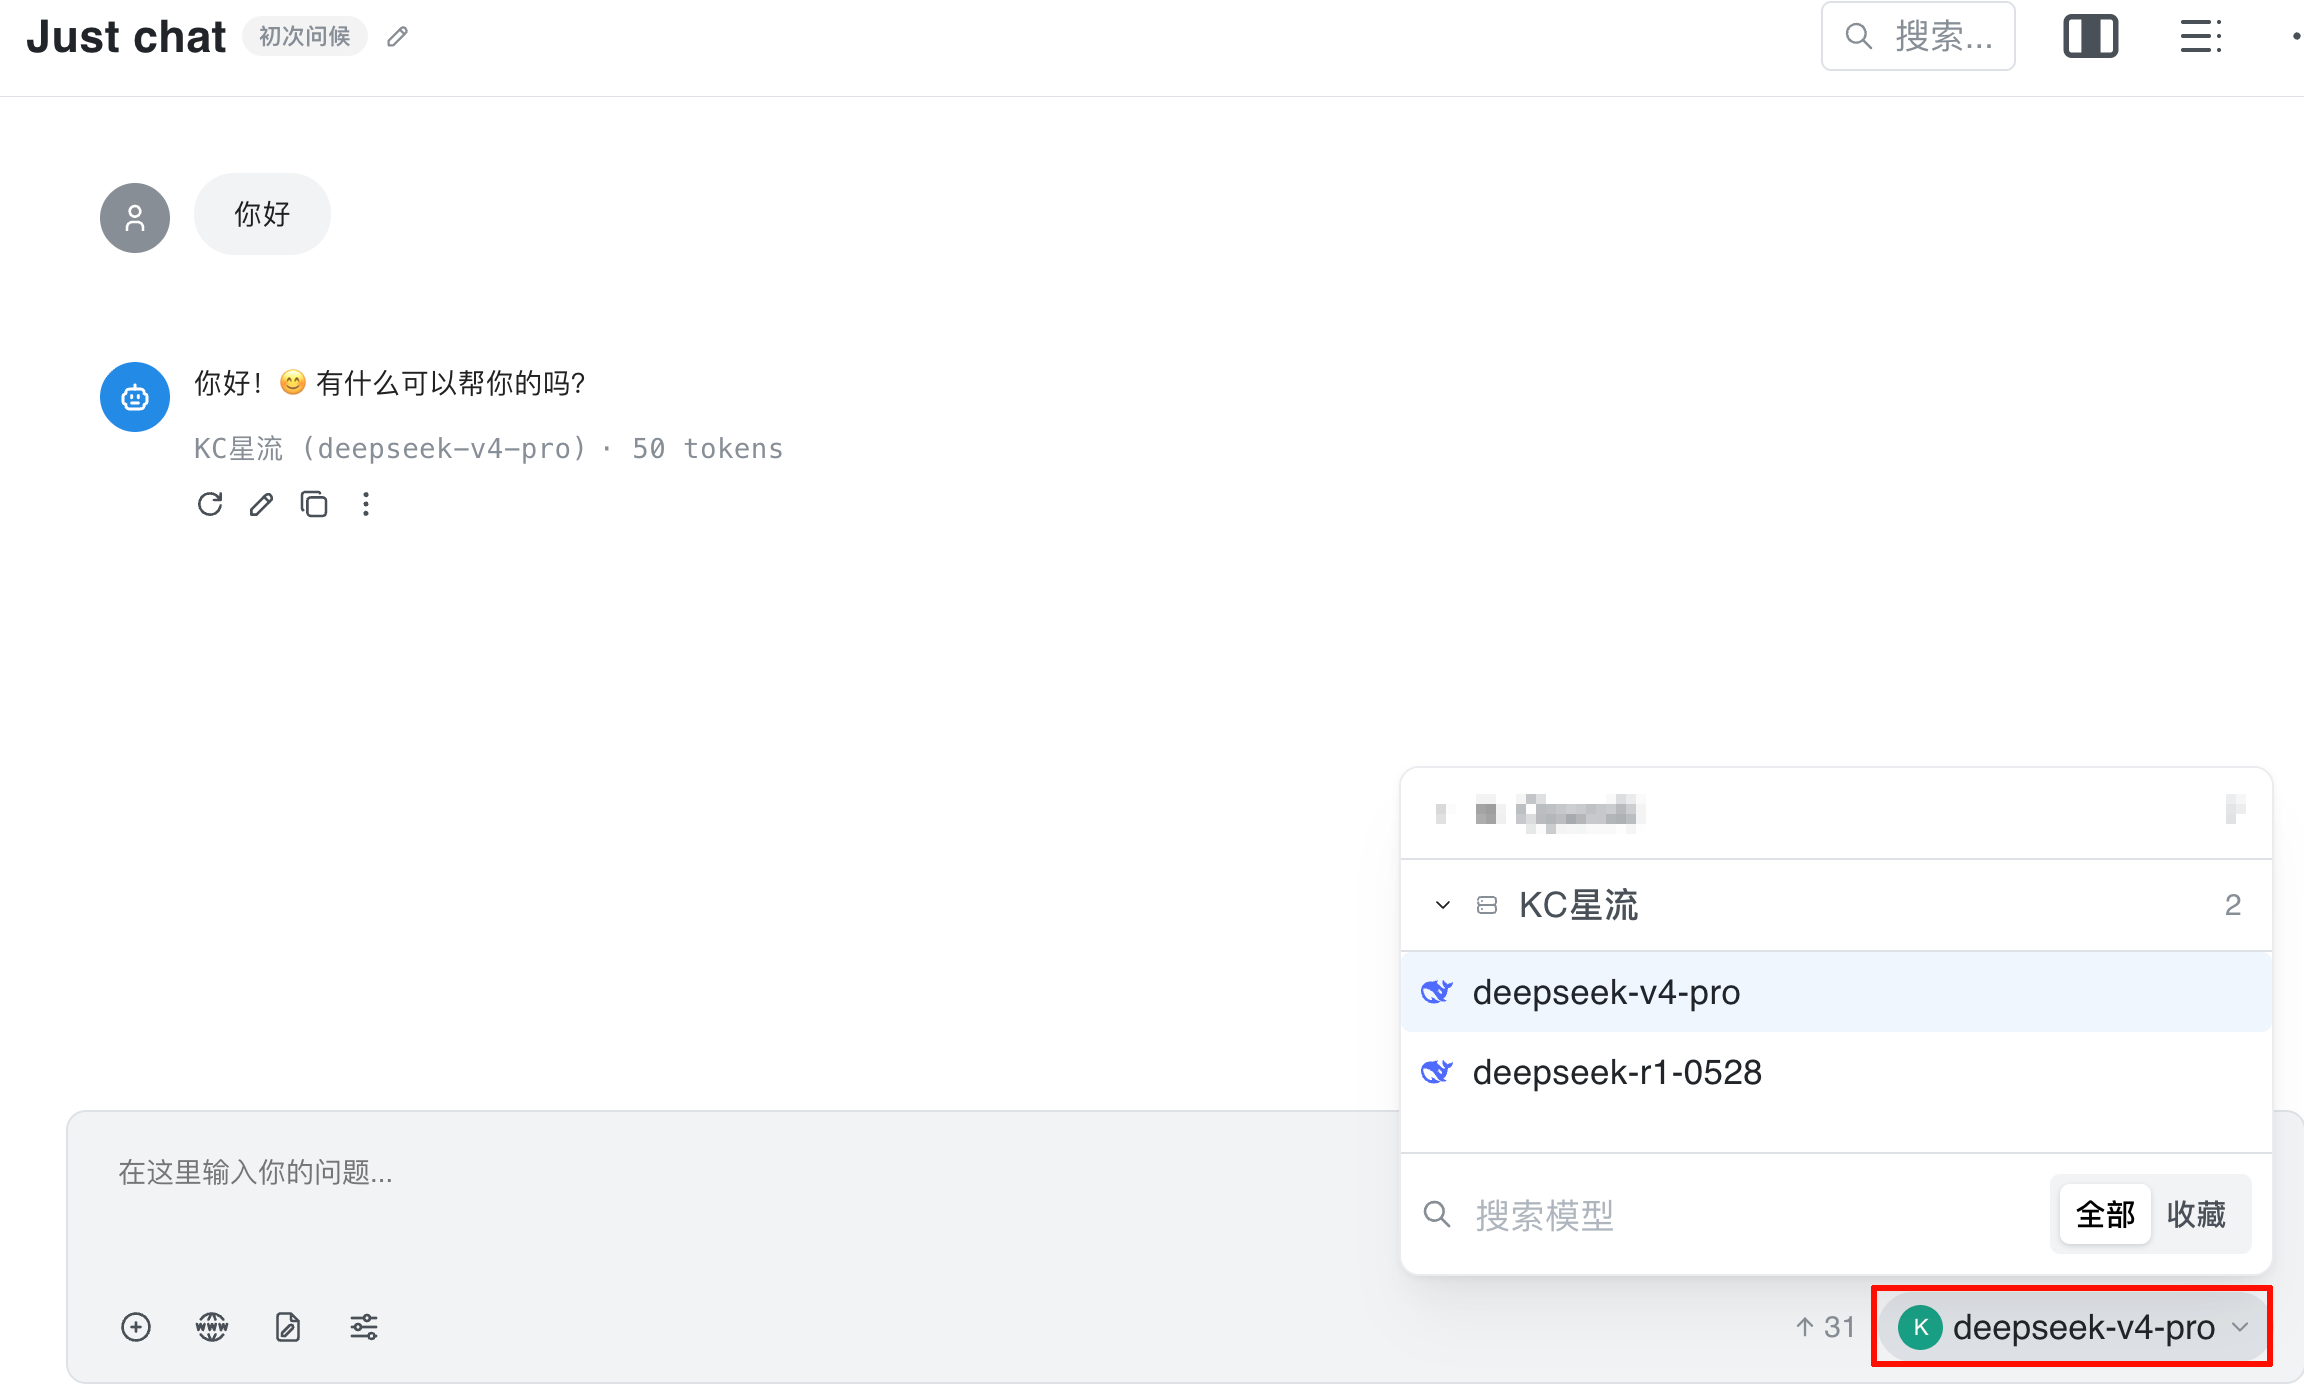Viewport: 2304px width, 1390px height.
Task: Open the conversation list menu icon
Action: (x=2201, y=37)
